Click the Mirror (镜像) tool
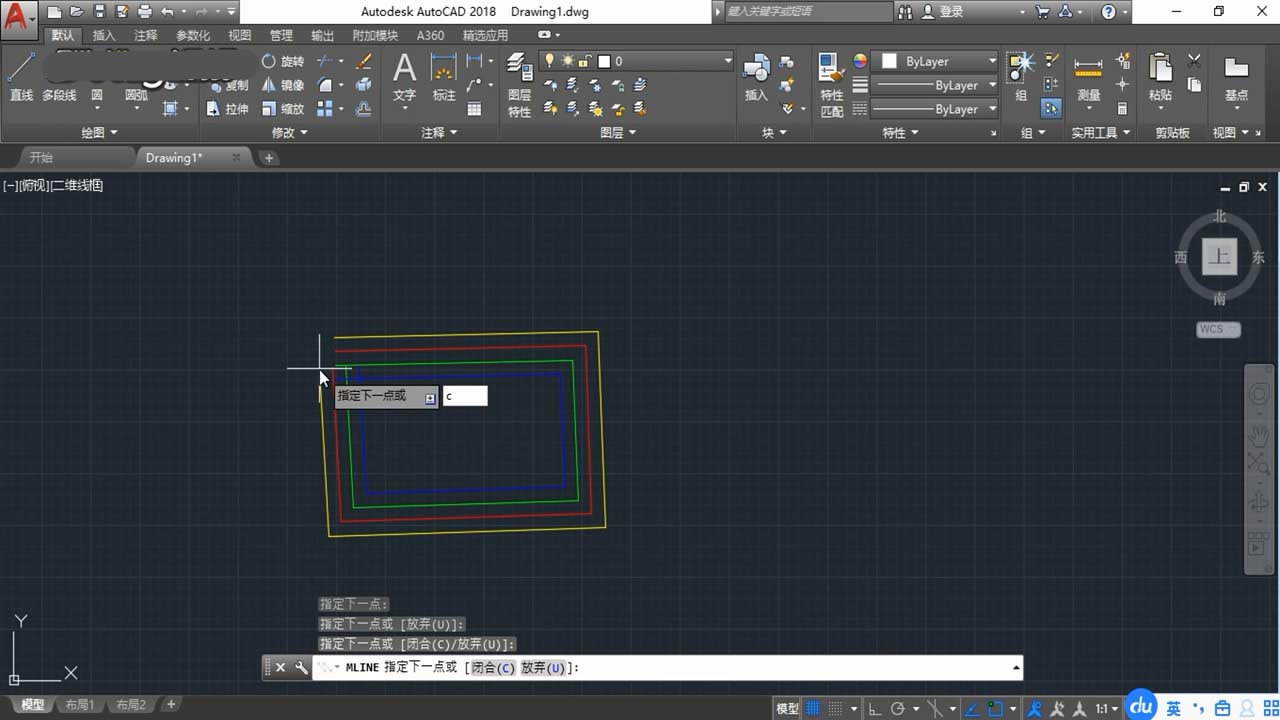The image size is (1280, 720). 283,85
